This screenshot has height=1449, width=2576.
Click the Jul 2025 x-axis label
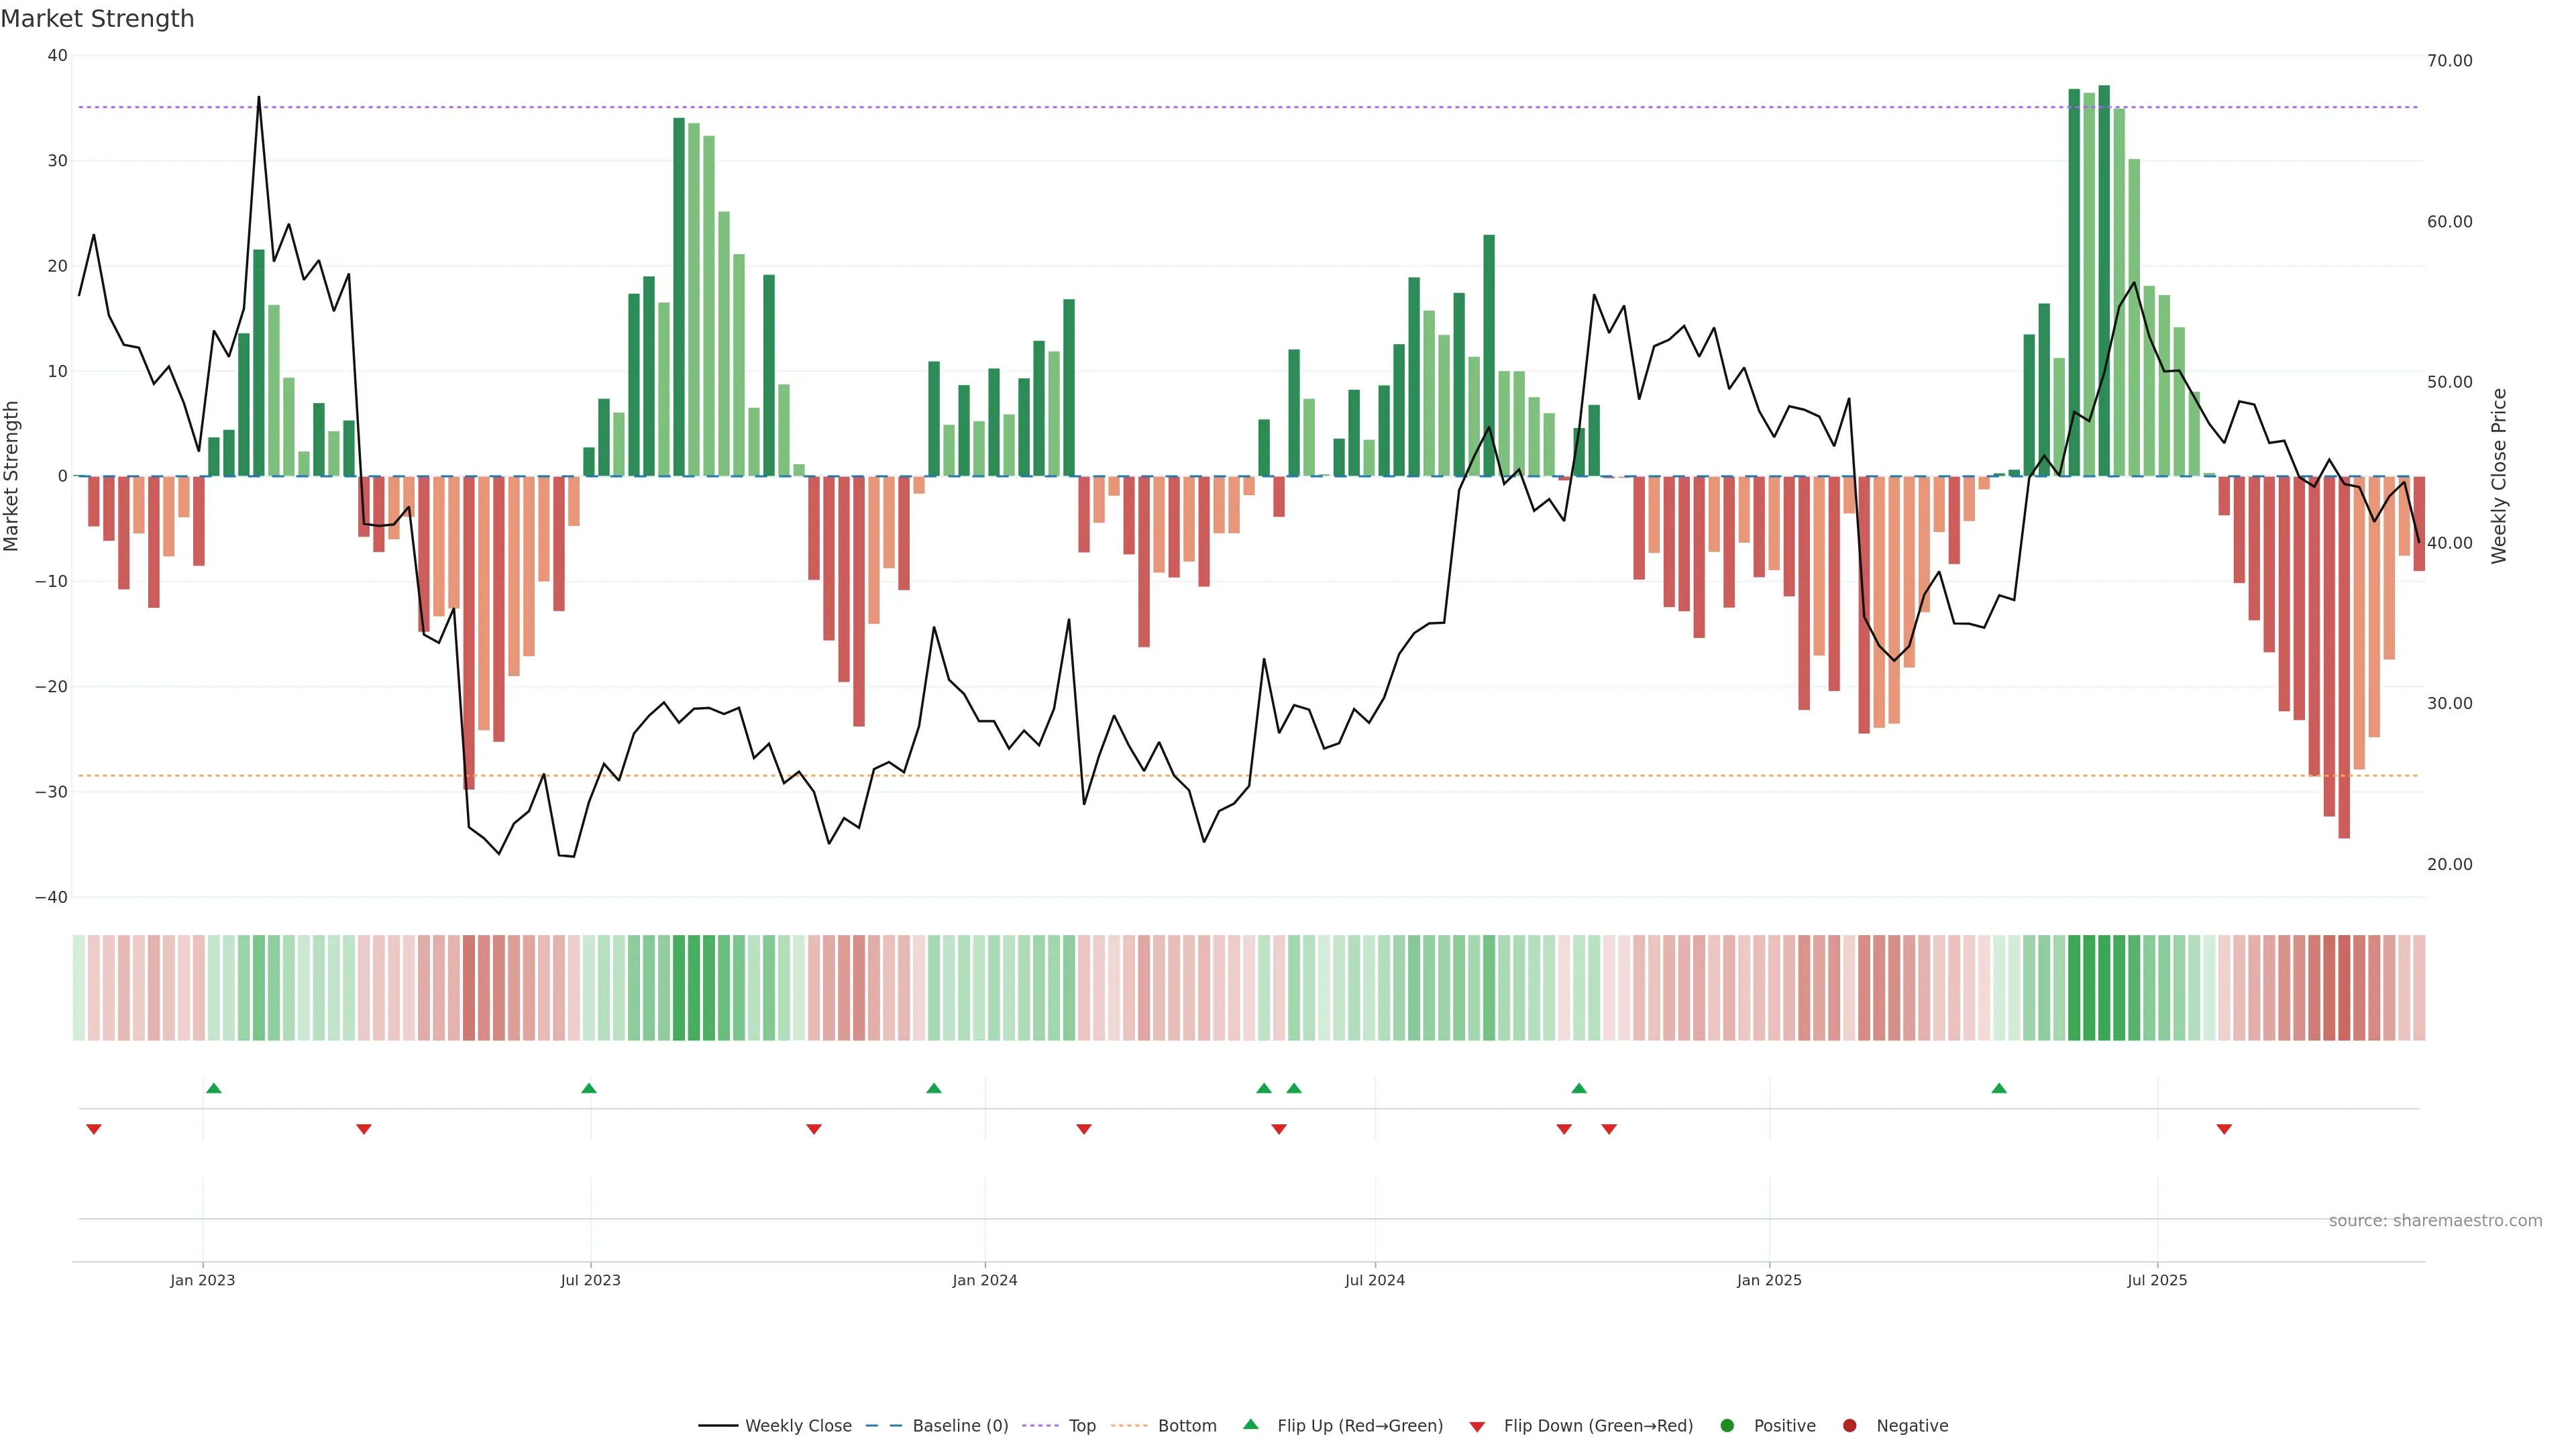[x=2157, y=1280]
